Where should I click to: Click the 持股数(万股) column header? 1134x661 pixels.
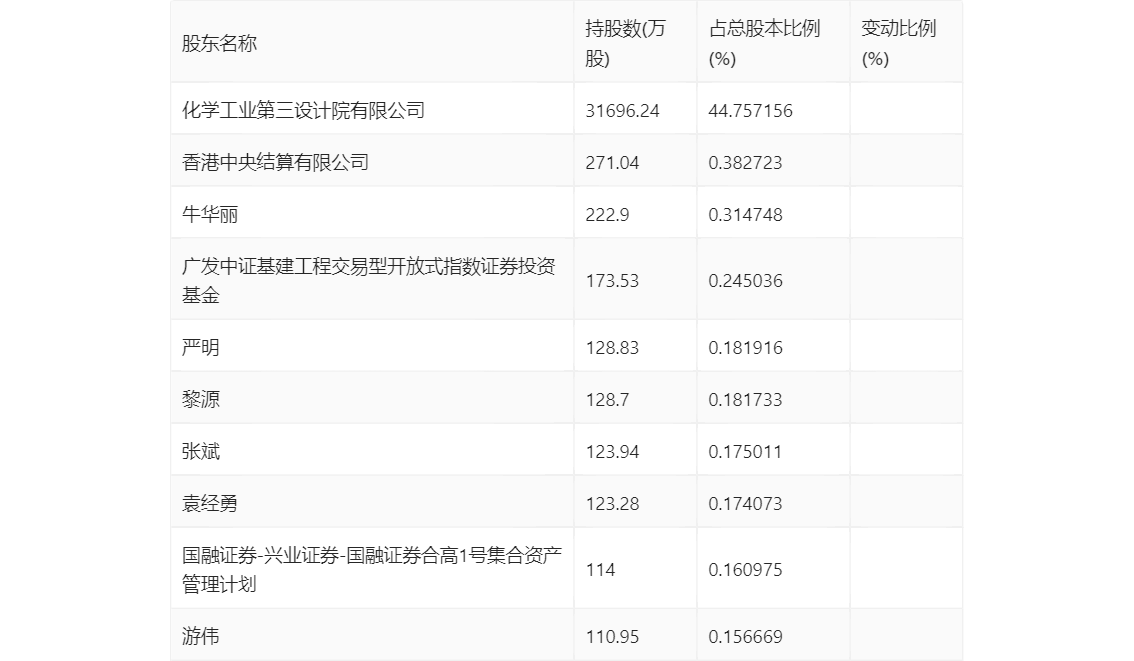pyautogui.click(x=626, y=43)
